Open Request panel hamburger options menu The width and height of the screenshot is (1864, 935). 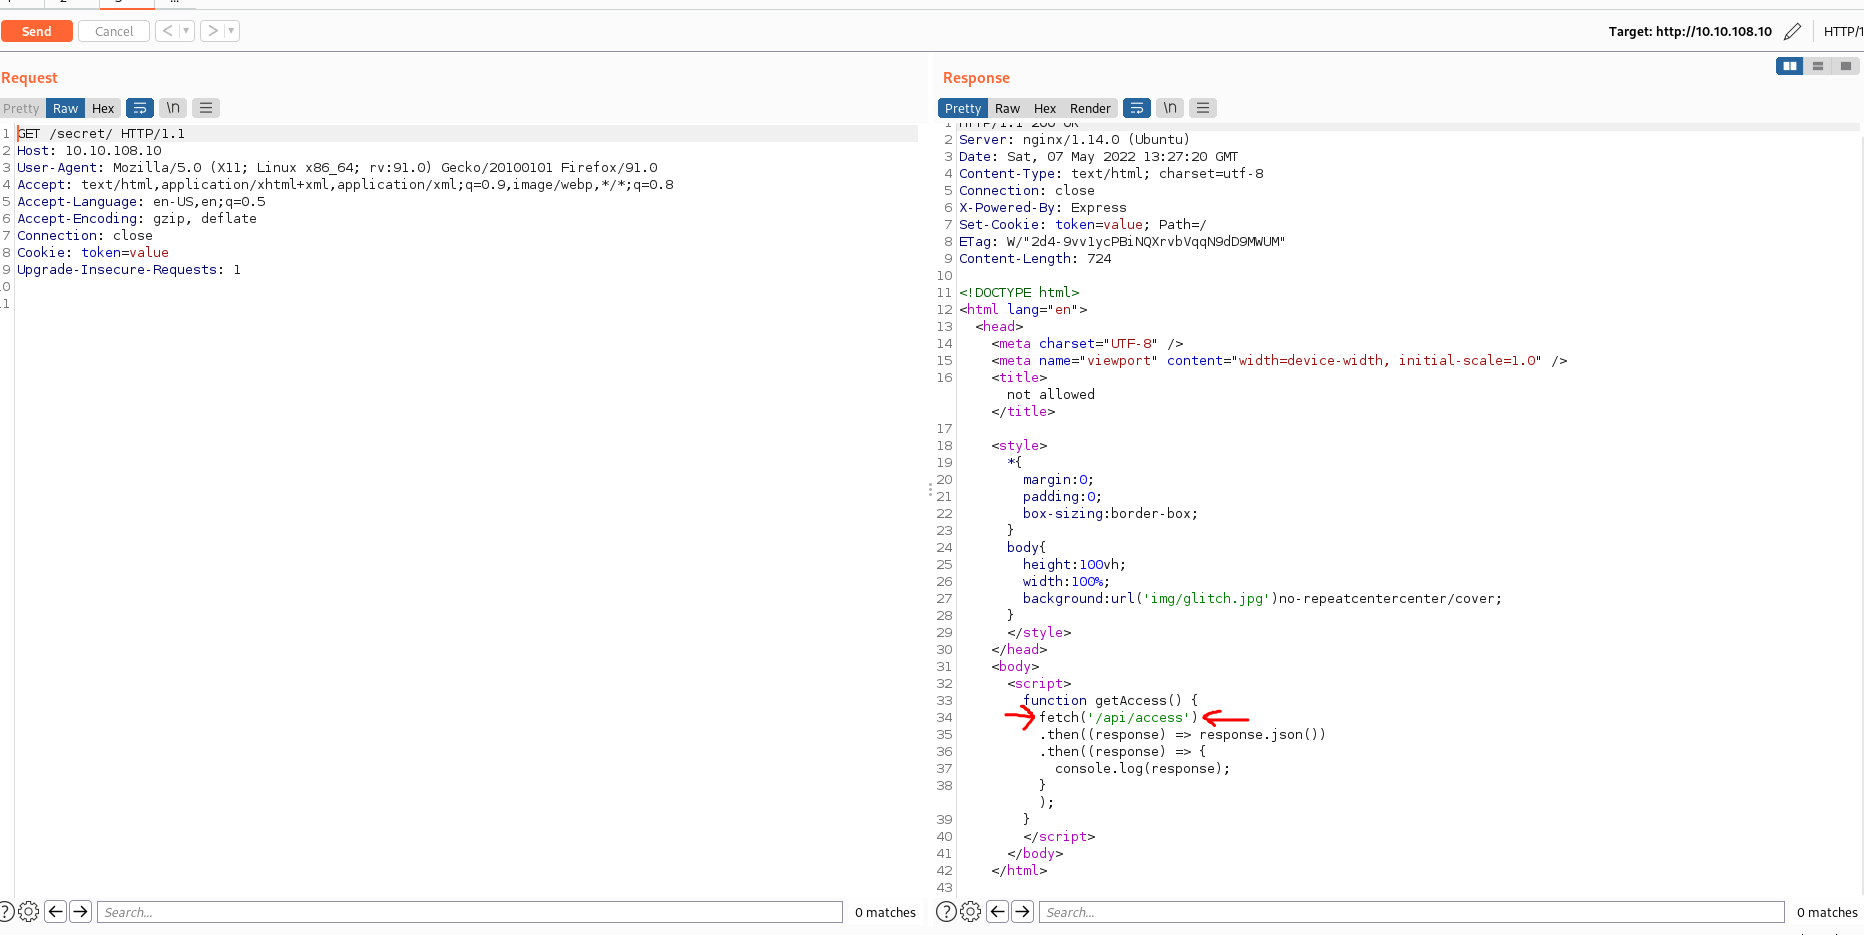pyautogui.click(x=206, y=108)
